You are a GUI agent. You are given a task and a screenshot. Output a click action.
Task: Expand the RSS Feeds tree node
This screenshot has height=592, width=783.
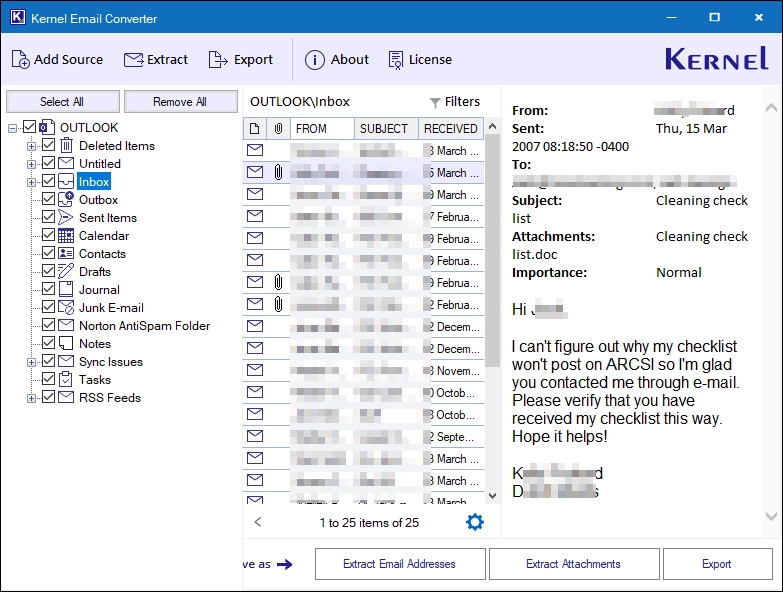click(31, 398)
